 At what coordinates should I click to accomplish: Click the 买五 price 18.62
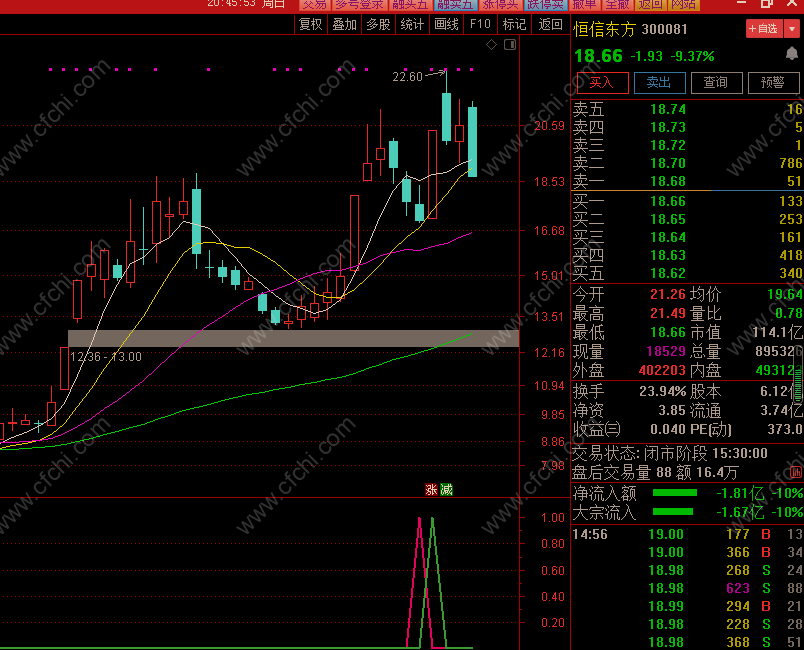pos(668,273)
